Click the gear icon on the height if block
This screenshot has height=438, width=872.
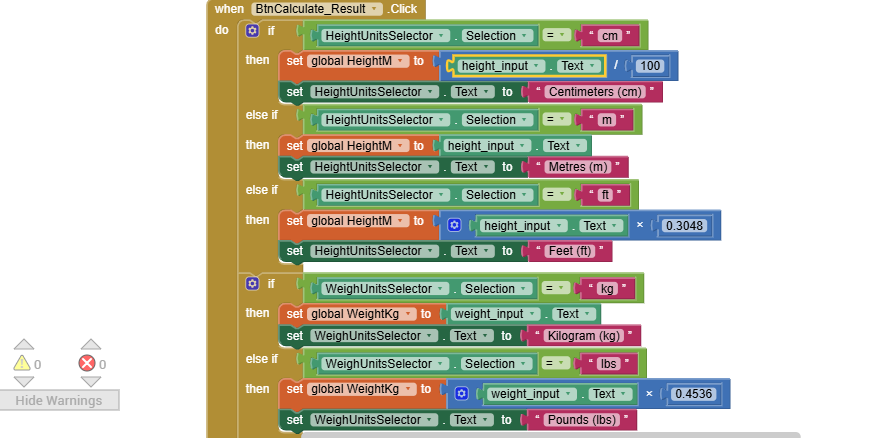coord(252,31)
